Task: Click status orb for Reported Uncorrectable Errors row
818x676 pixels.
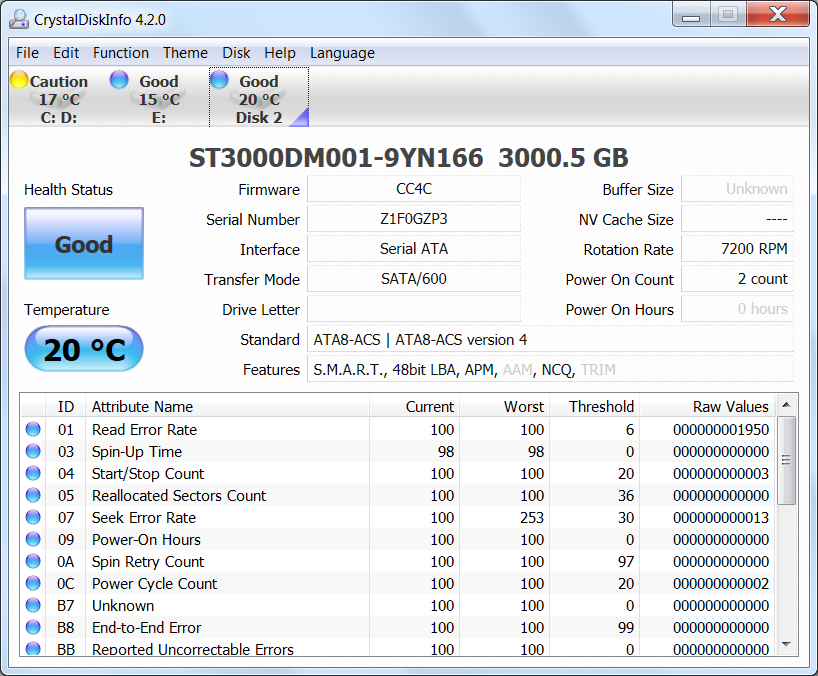Action: click(33, 648)
